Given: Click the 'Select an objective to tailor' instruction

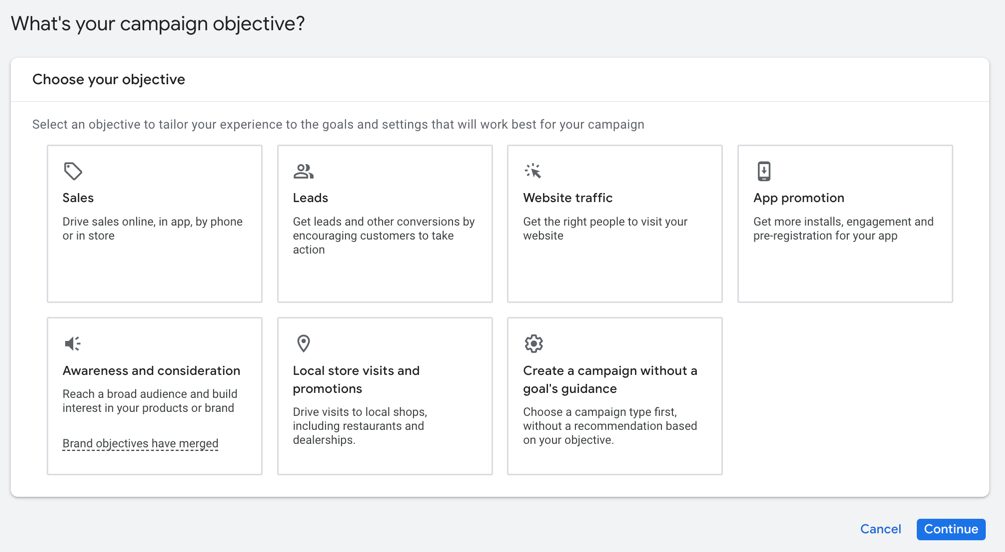Looking at the screenshot, I should 338,124.
